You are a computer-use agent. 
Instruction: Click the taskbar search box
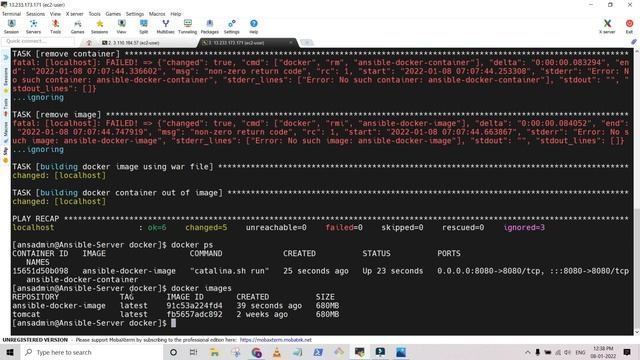91,352
